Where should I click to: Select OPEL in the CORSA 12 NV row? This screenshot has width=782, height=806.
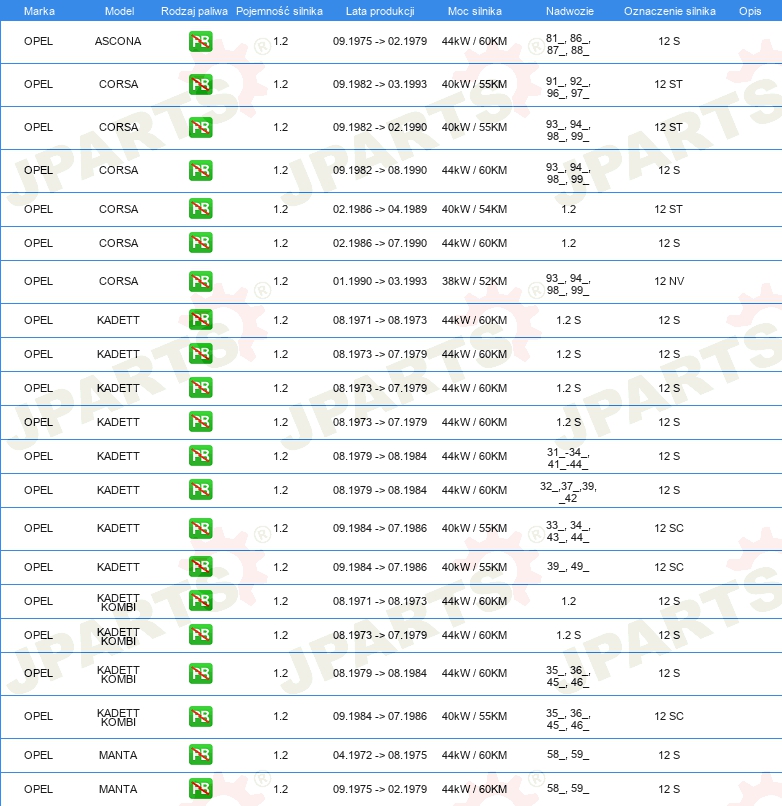(38, 281)
